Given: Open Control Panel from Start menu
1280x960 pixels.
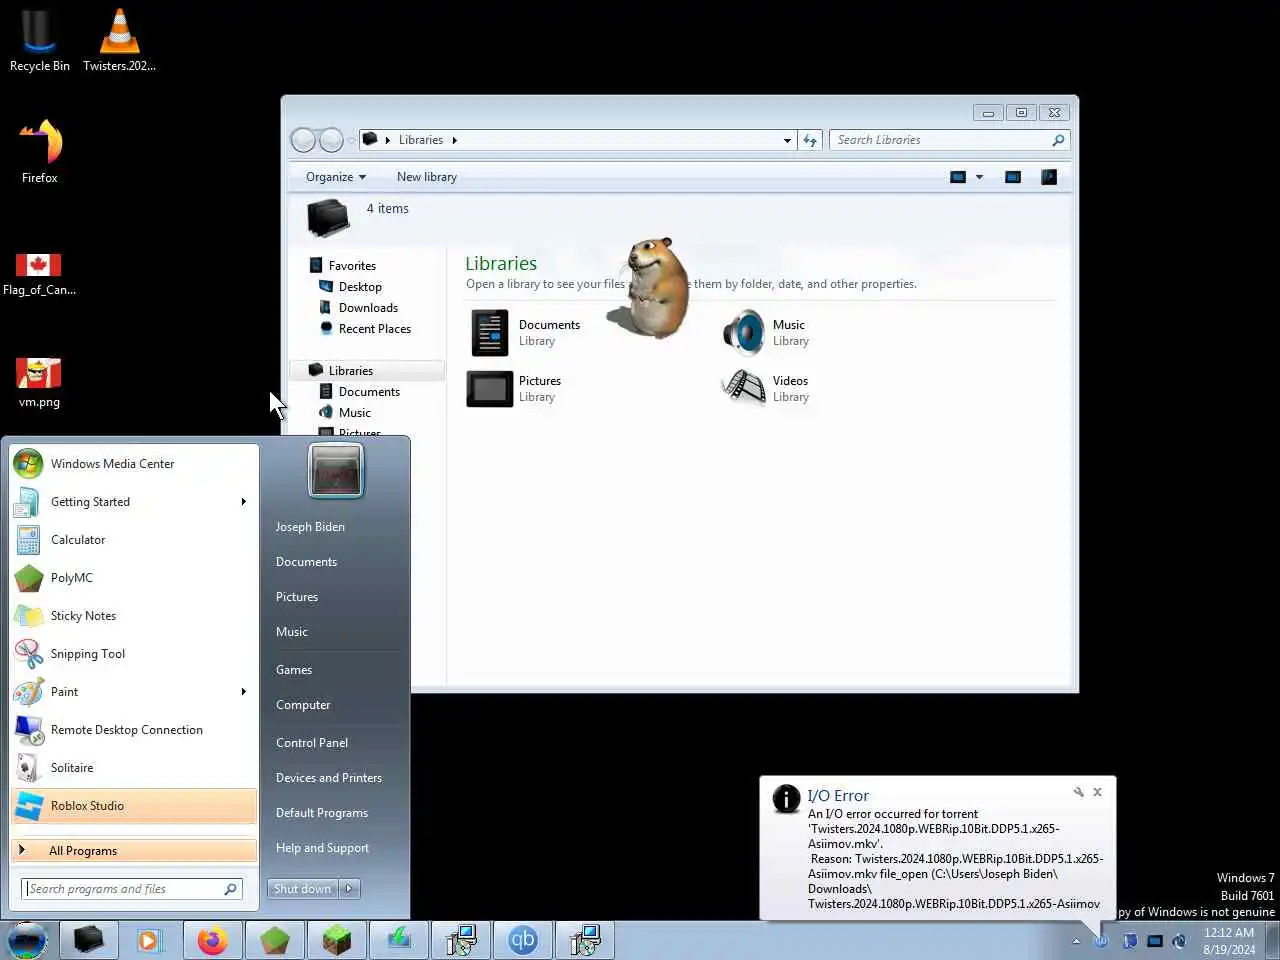Looking at the screenshot, I should pyautogui.click(x=312, y=743).
